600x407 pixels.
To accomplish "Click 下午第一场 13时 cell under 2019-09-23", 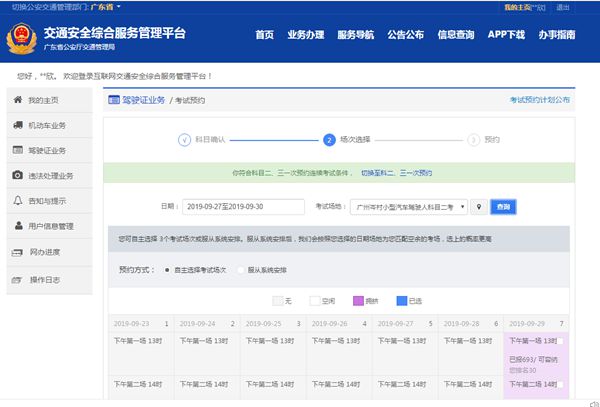I will click(141, 354).
